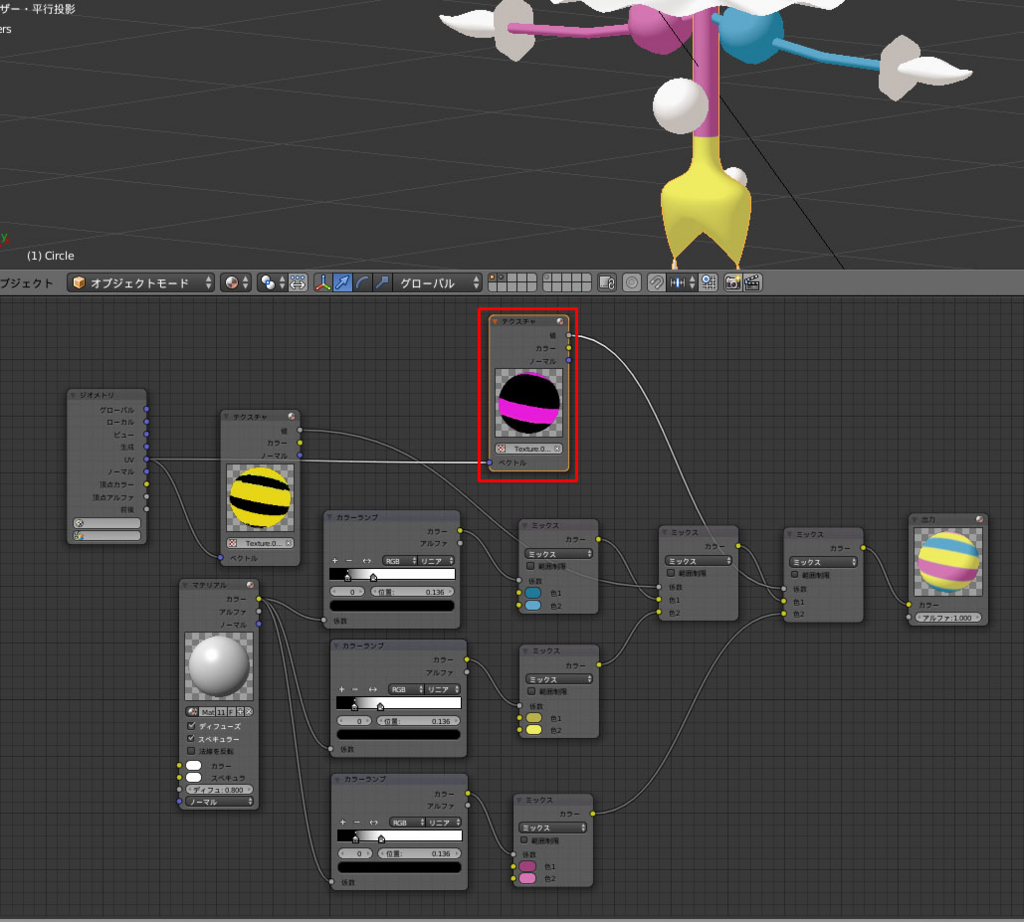Toggle preview sphere on the マテリアル node header
This screenshot has height=922, width=1024.
click(250, 584)
